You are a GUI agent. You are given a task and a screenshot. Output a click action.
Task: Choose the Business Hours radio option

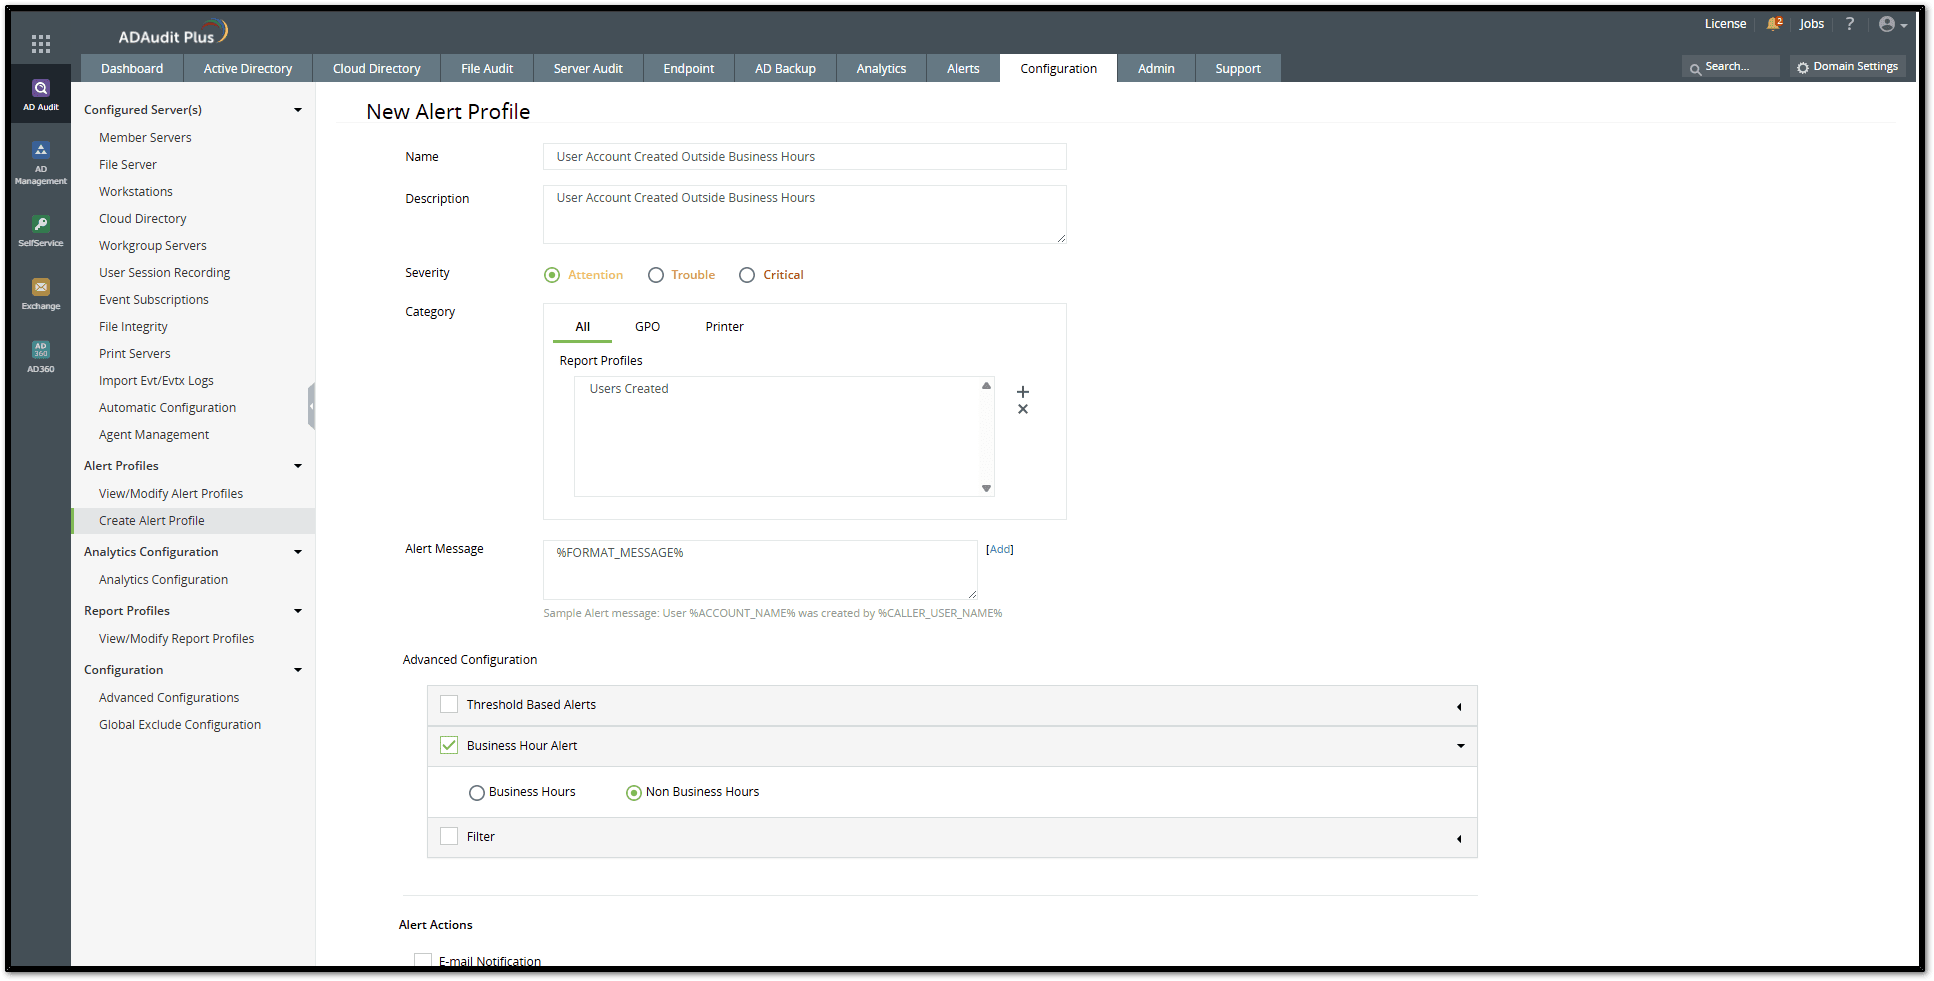pos(477,793)
